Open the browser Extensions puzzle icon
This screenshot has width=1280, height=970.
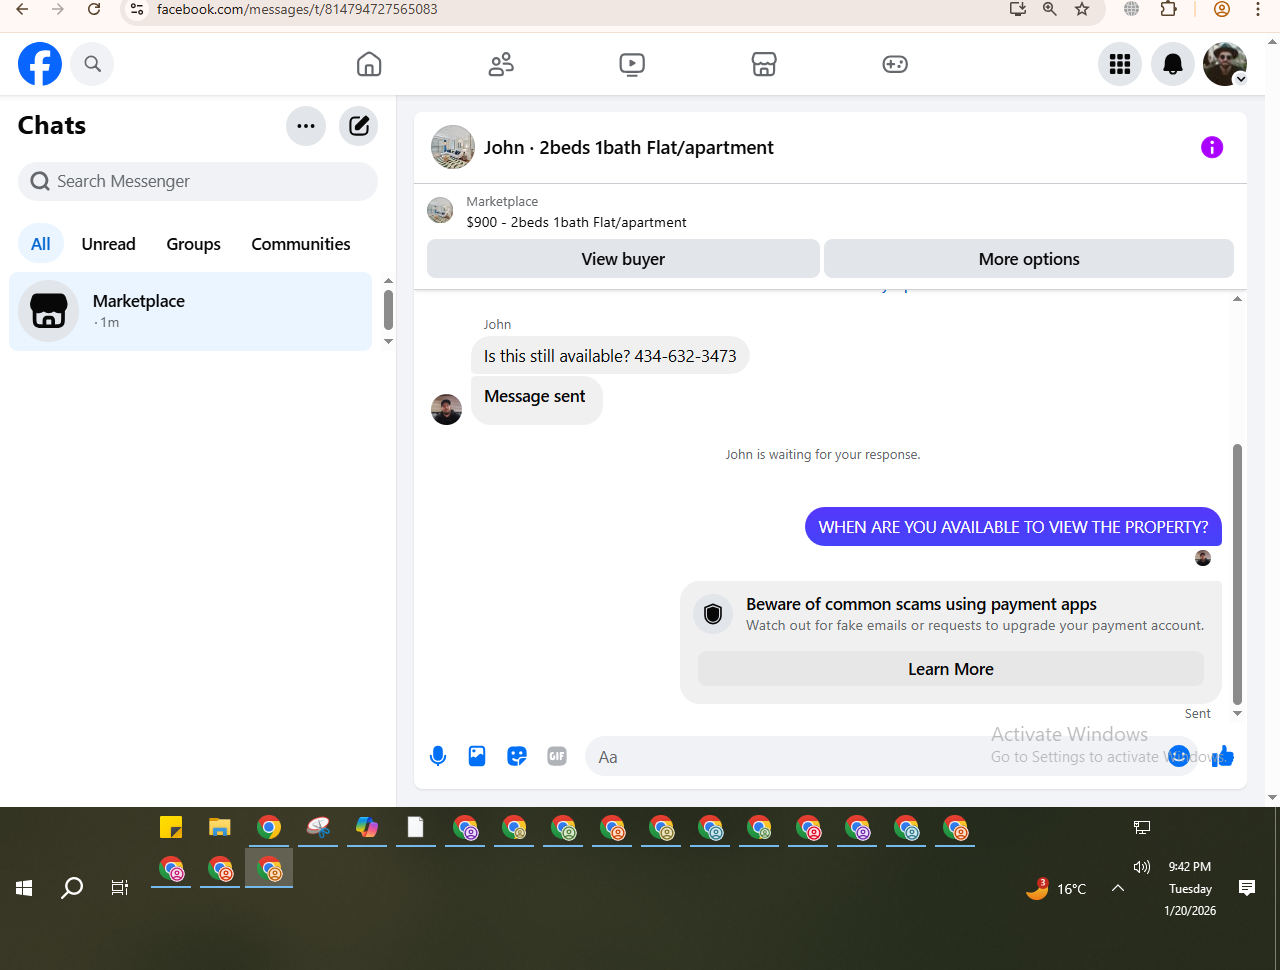[1169, 9]
